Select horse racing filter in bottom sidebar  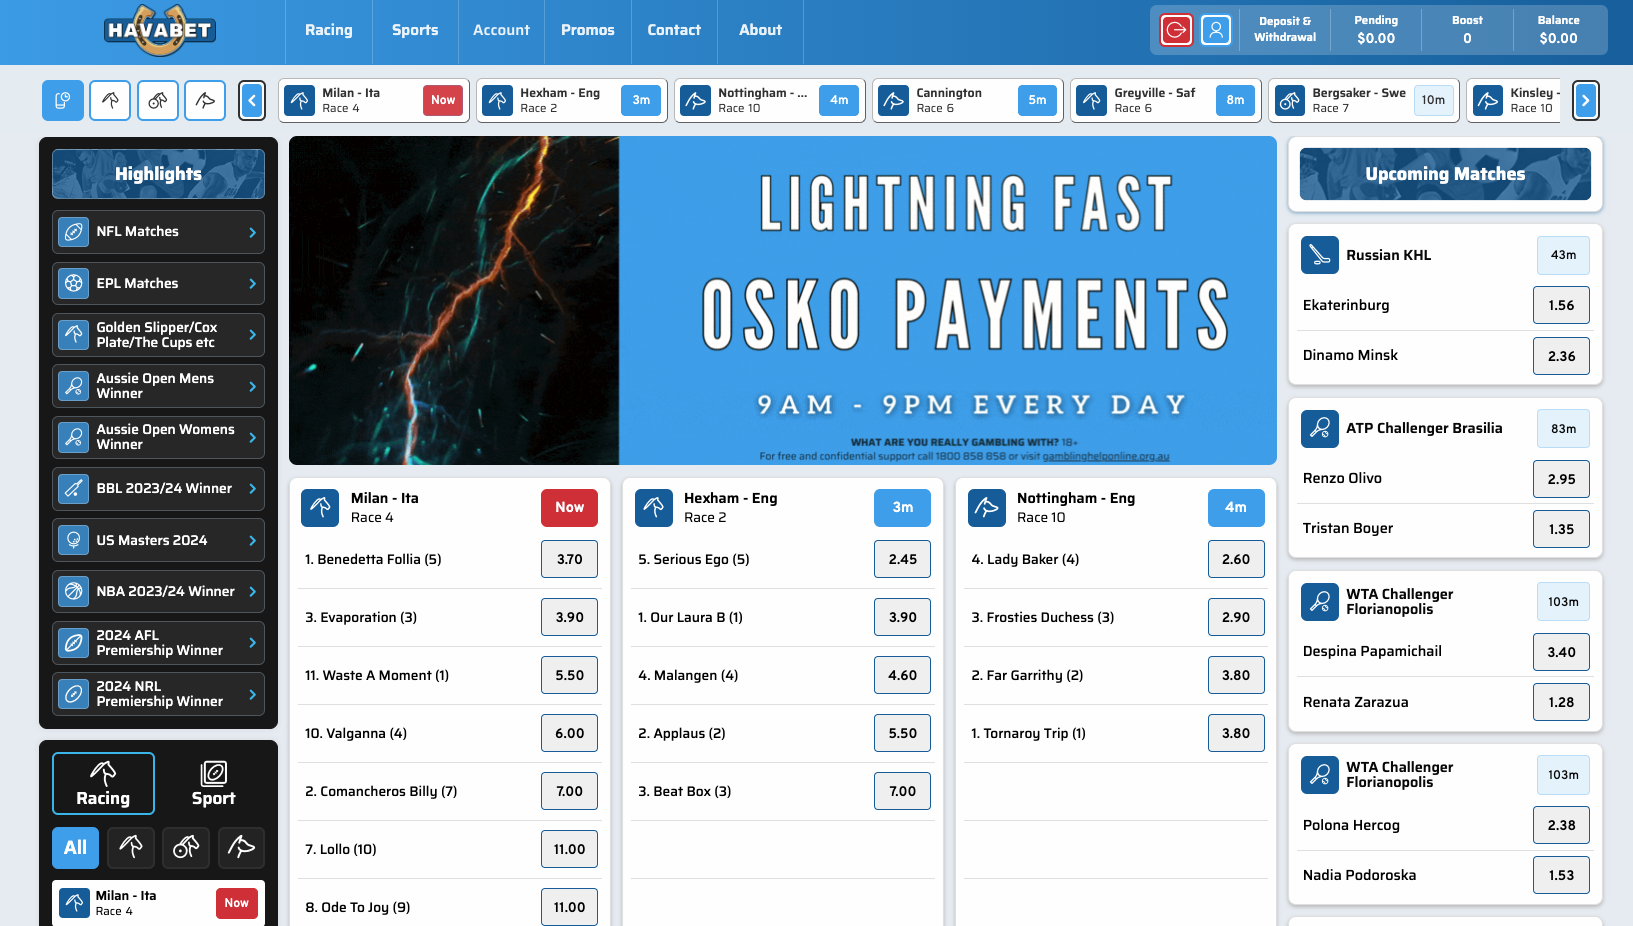131,848
